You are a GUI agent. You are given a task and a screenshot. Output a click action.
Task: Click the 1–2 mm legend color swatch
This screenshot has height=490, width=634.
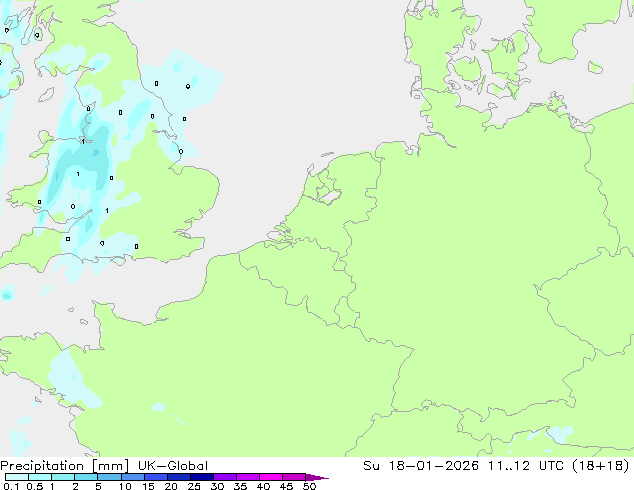point(63,477)
